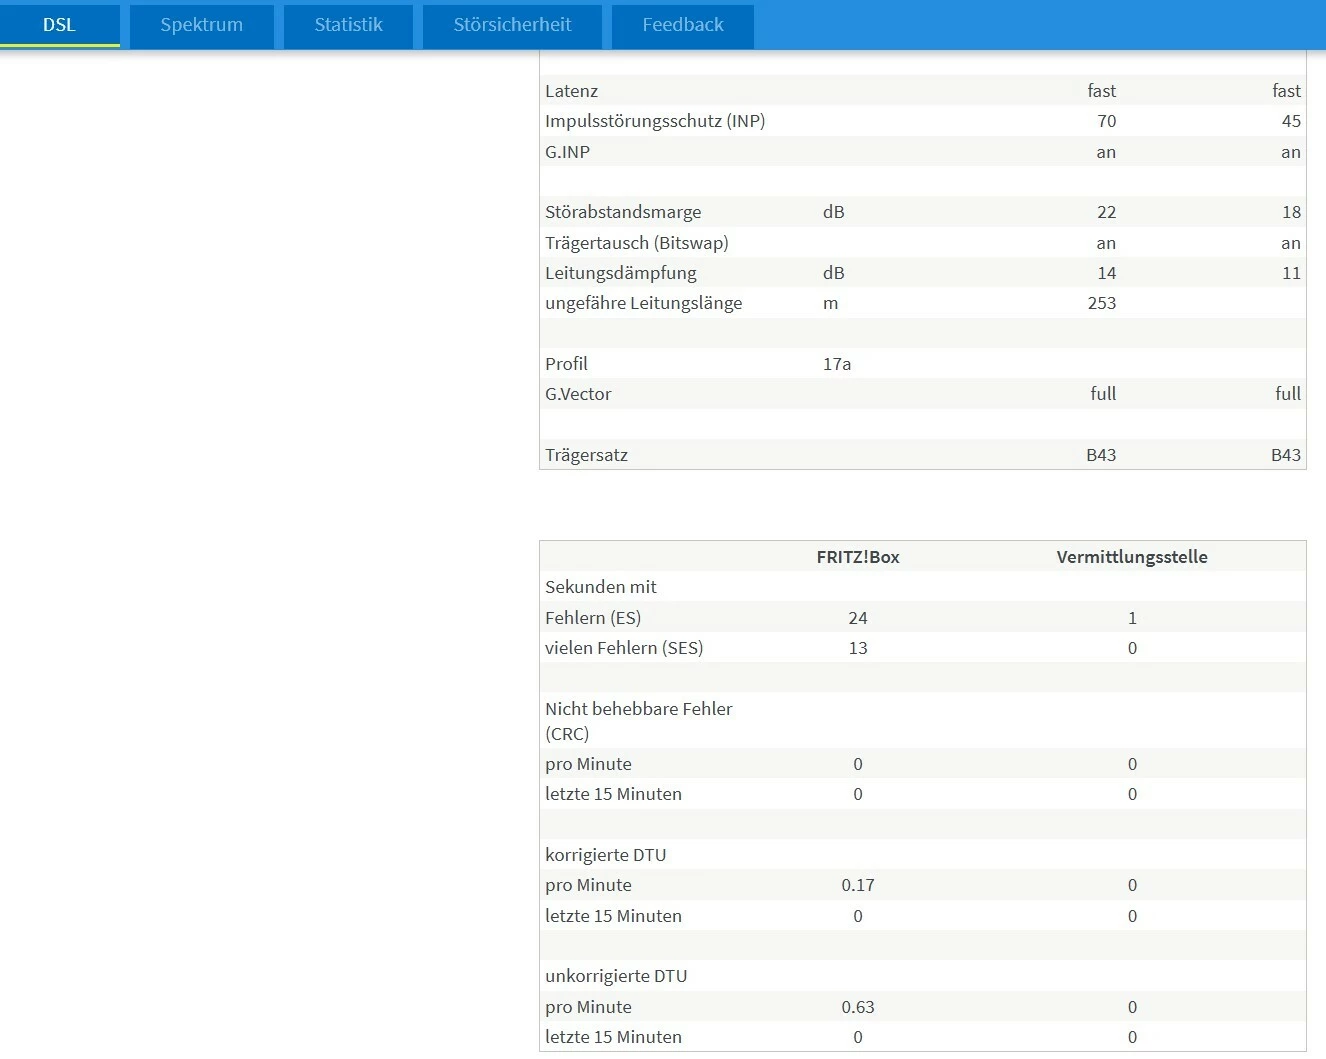The height and width of the screenshot is (1059, 1326).
Task: Click the FRITZ!Box column header
Action: 858,557
